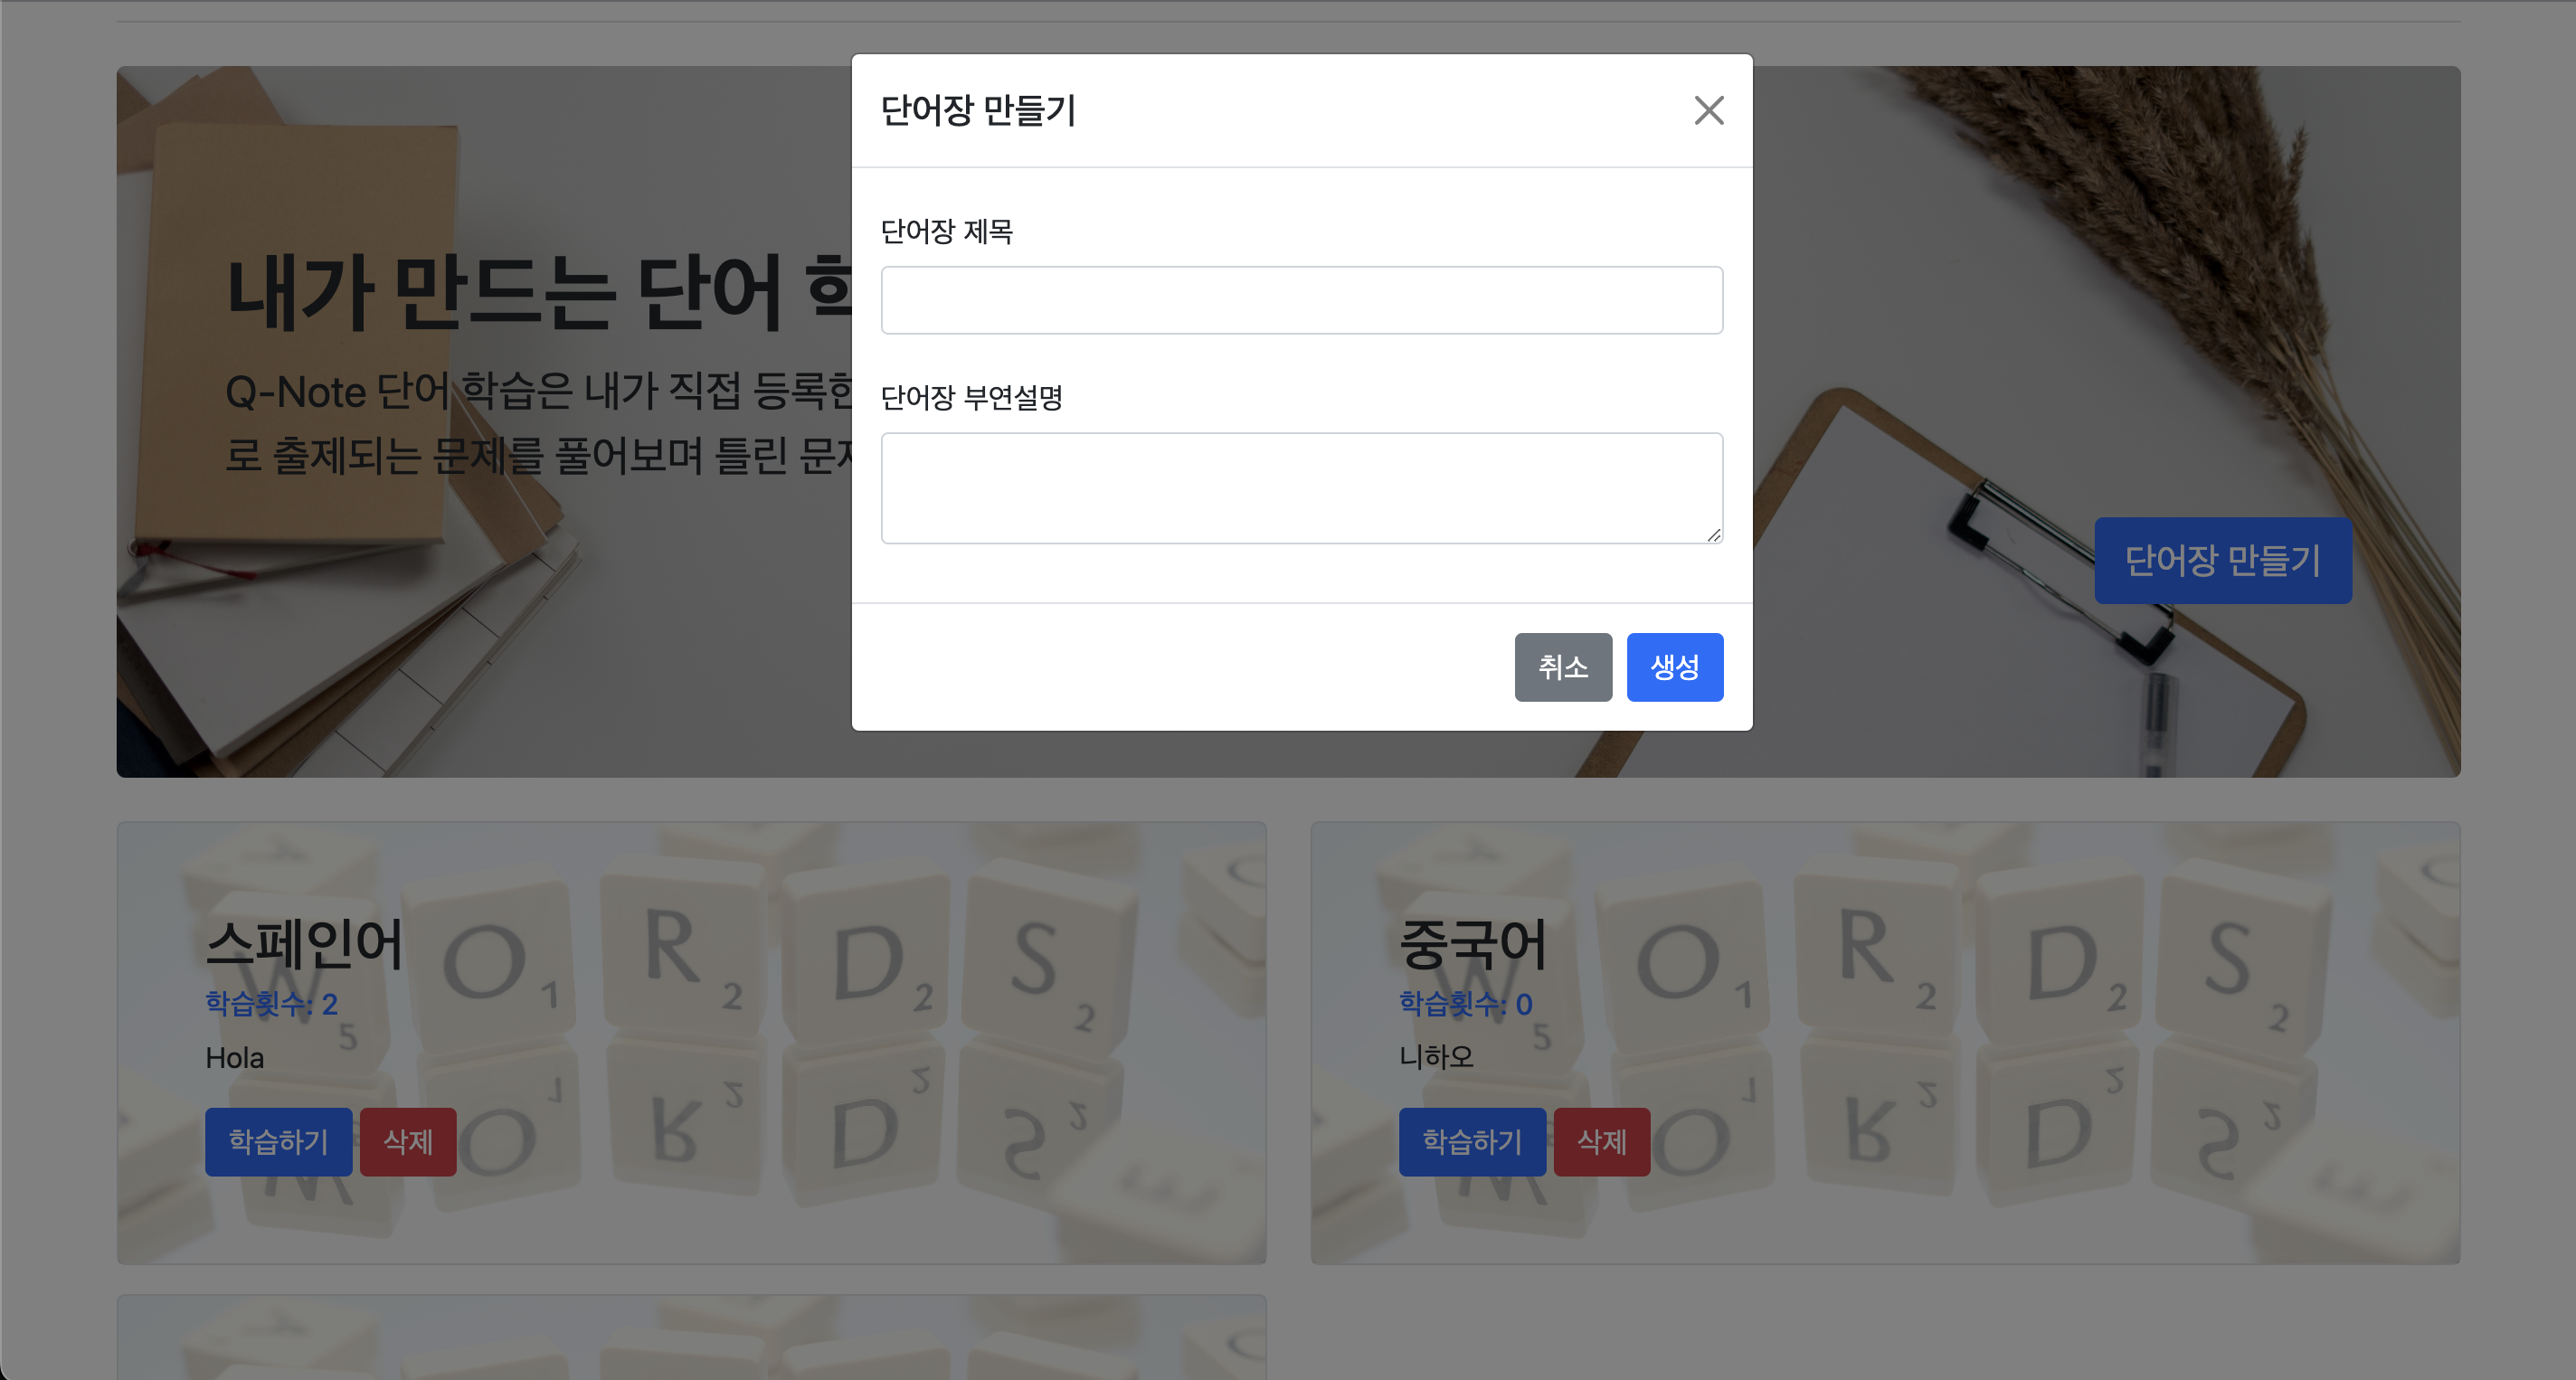Remove the 중국어 wordbook with 삭제
Screen dimensions: 2576x1380
pos(1601,1141)
